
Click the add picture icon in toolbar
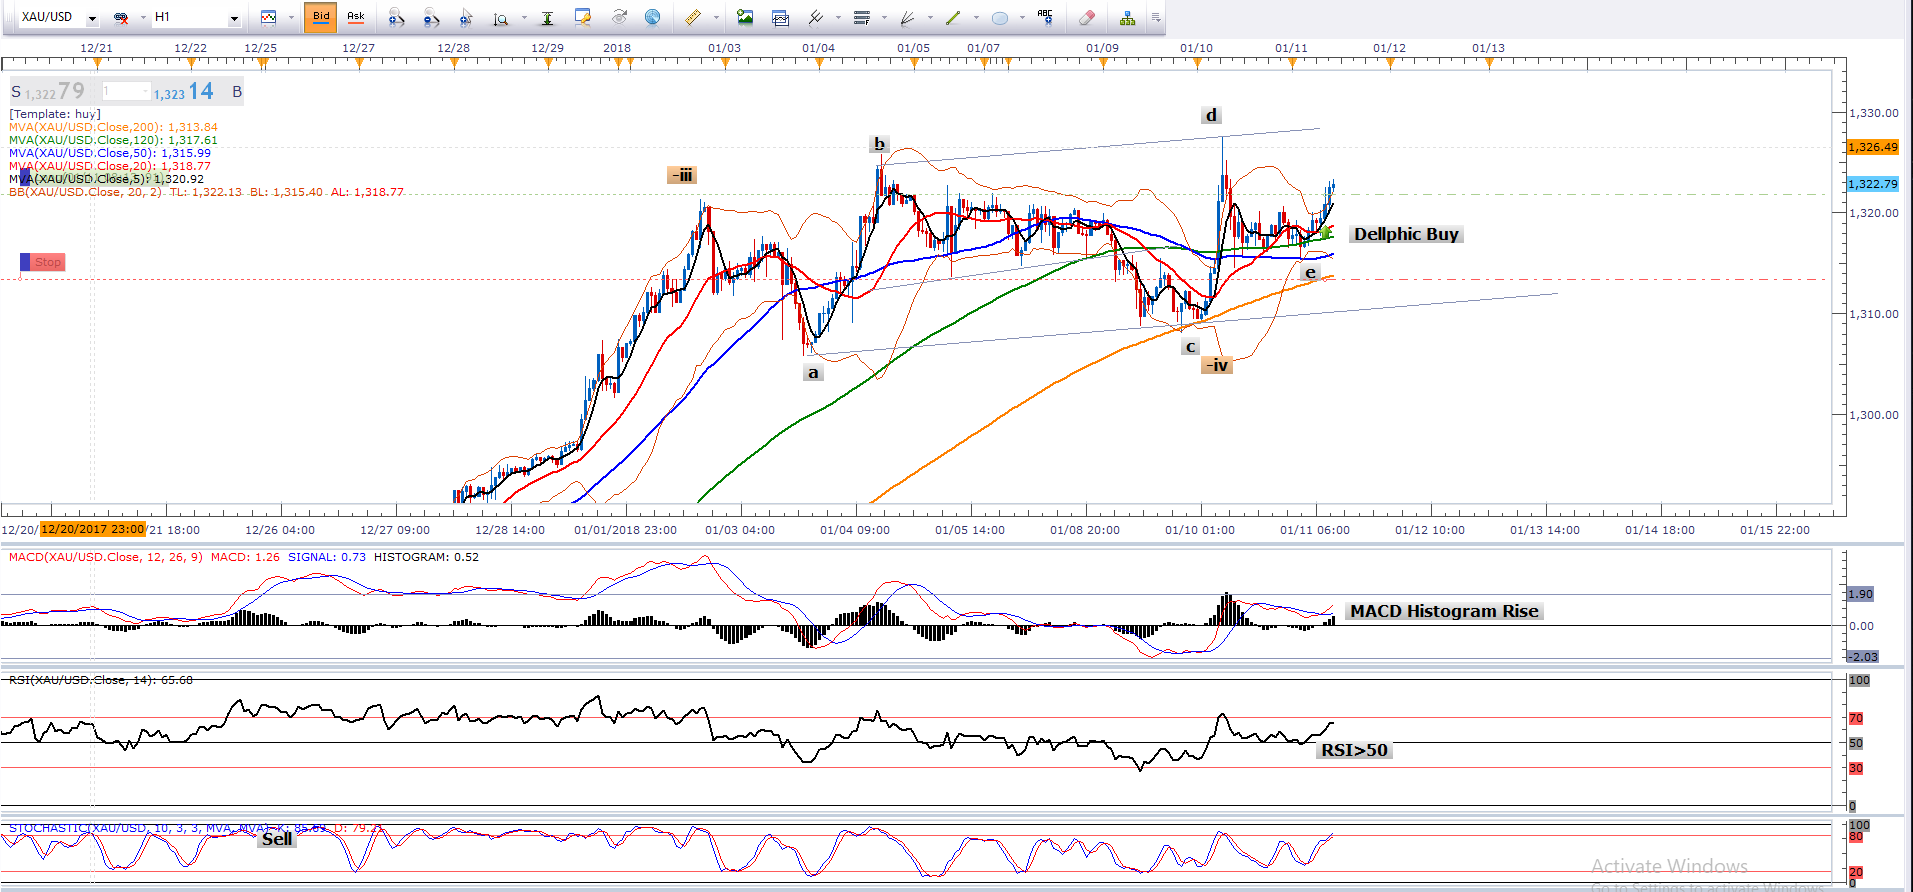[745, 17]
